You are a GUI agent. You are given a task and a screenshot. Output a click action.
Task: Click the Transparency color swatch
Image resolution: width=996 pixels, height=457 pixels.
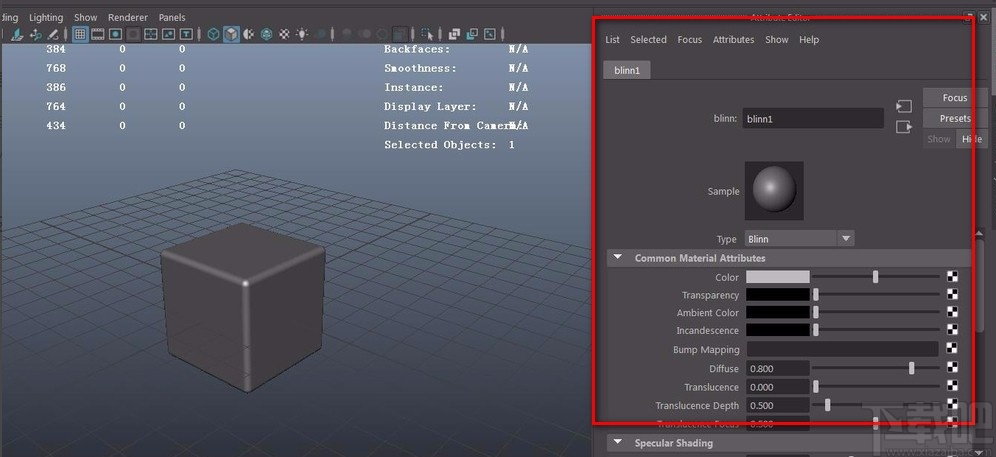[777, 295]
